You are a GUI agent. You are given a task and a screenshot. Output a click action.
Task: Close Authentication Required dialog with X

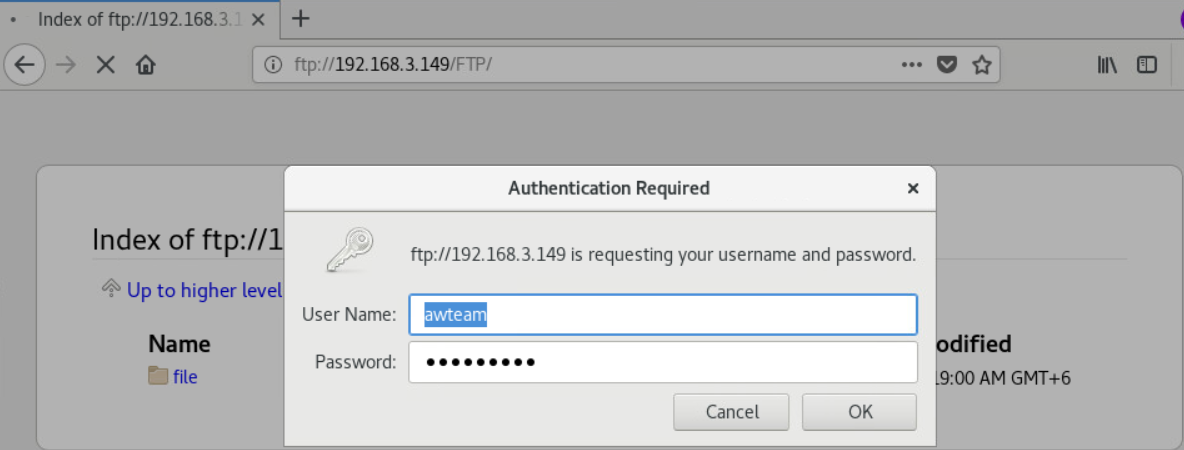click(913, 188)
